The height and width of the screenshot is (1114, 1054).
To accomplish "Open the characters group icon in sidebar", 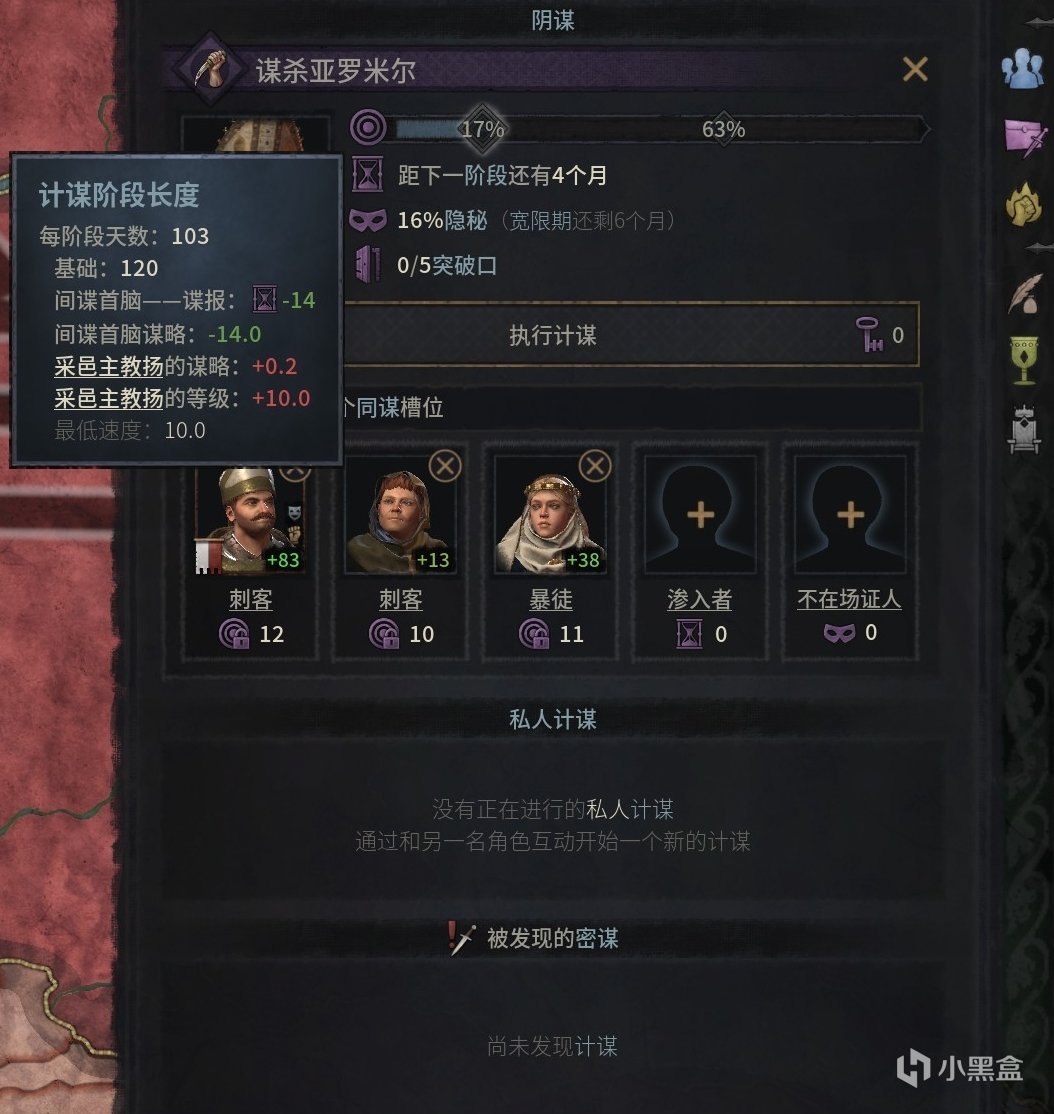I will 1022,68.
